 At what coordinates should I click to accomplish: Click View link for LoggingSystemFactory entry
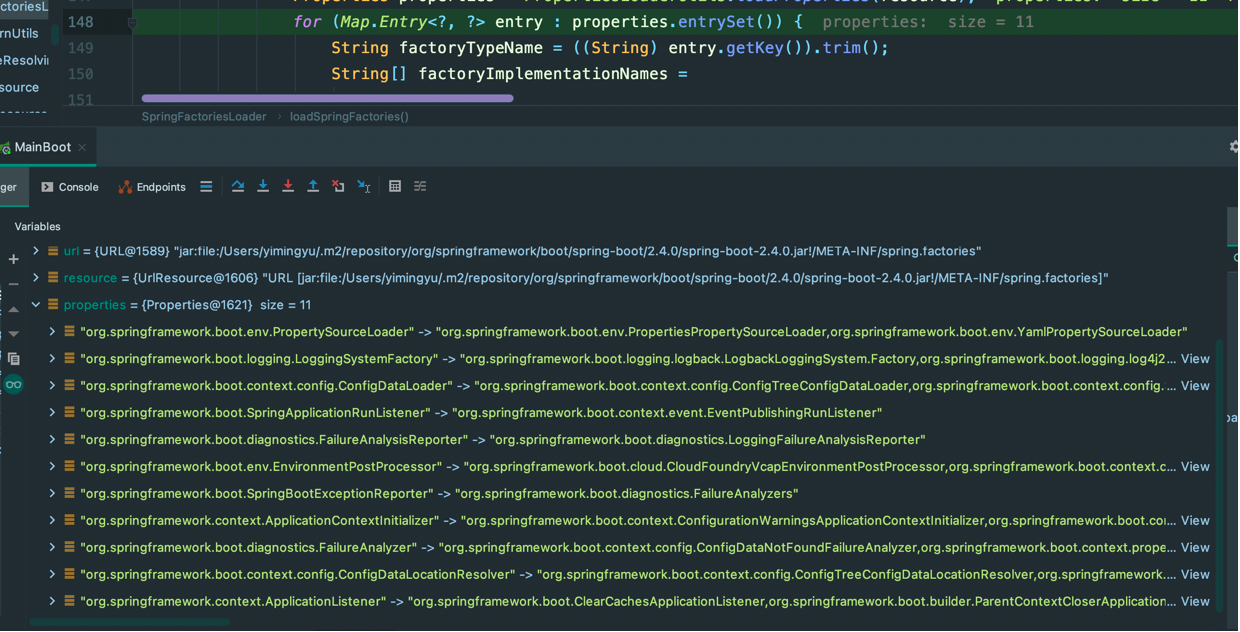point(1195,359)
